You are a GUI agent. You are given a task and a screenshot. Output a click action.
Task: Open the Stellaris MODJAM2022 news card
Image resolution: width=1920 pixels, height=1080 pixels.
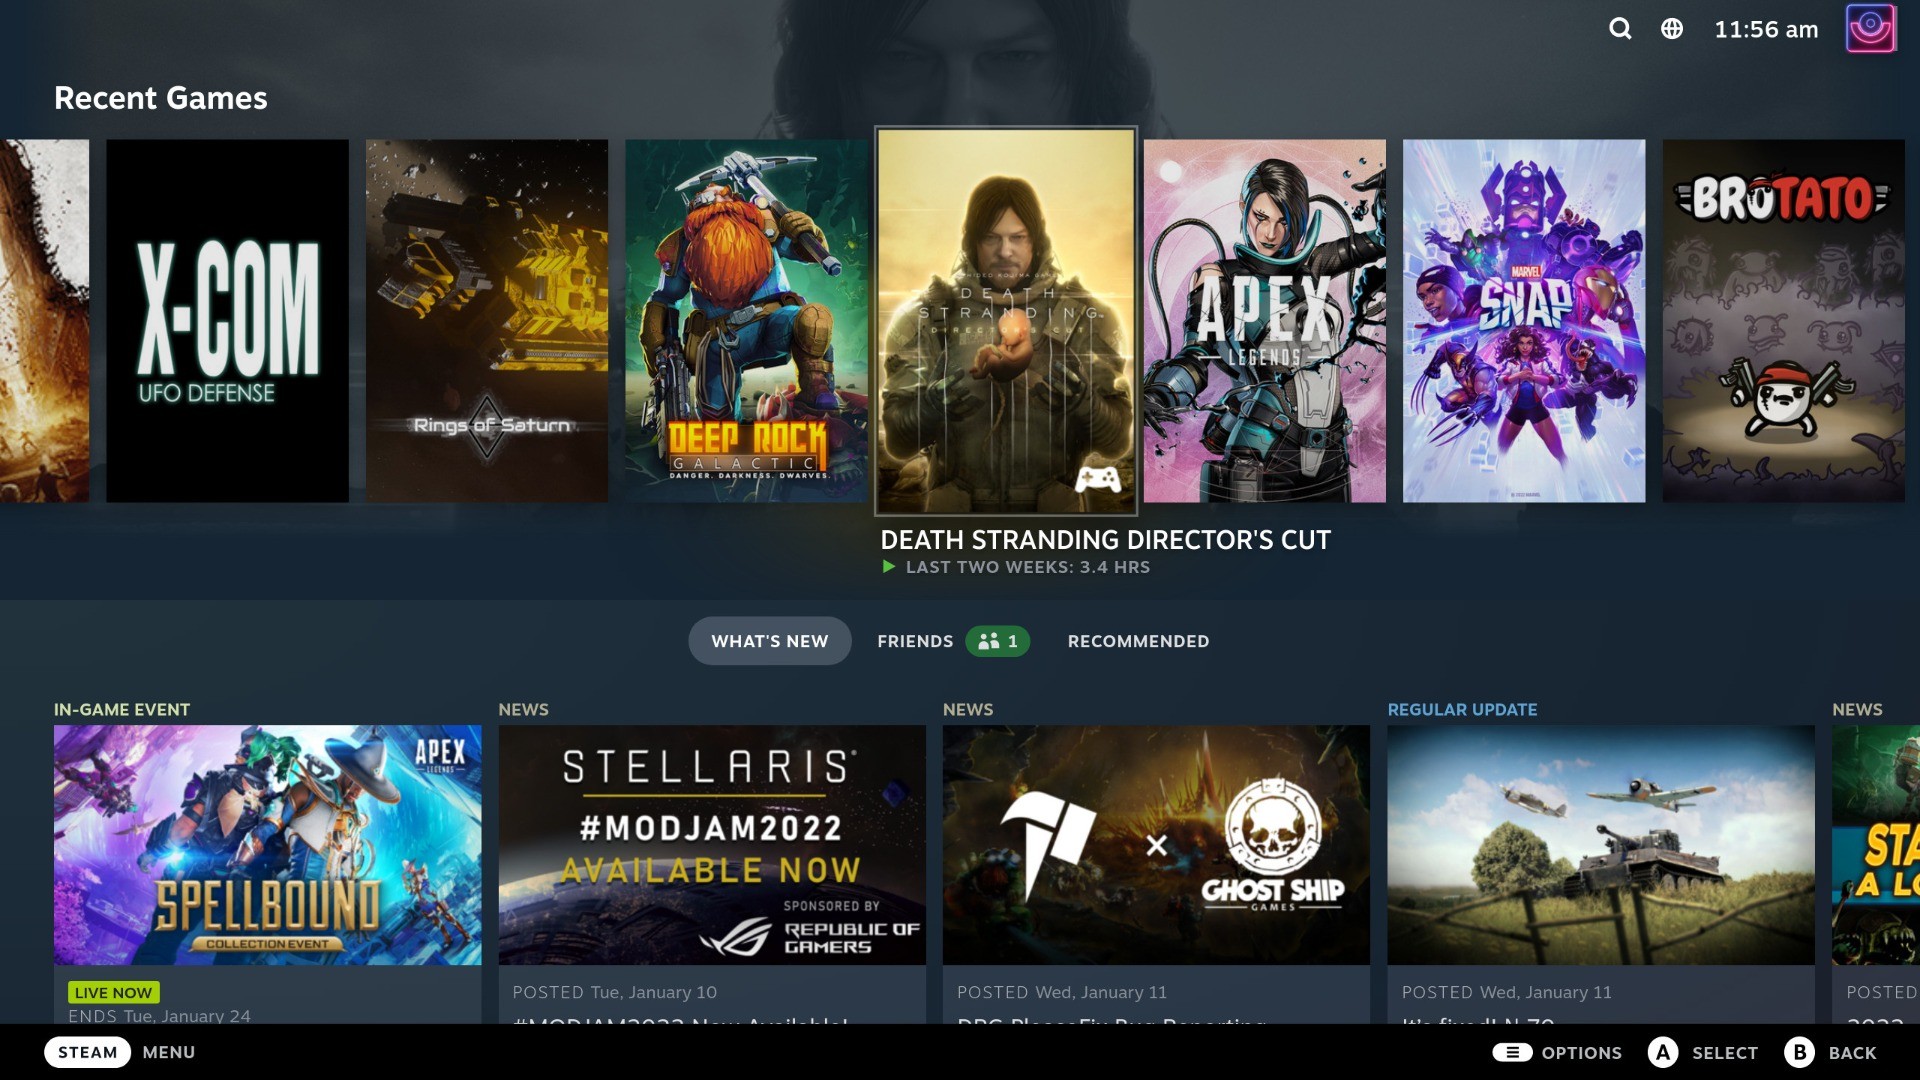tap(711, 845)
